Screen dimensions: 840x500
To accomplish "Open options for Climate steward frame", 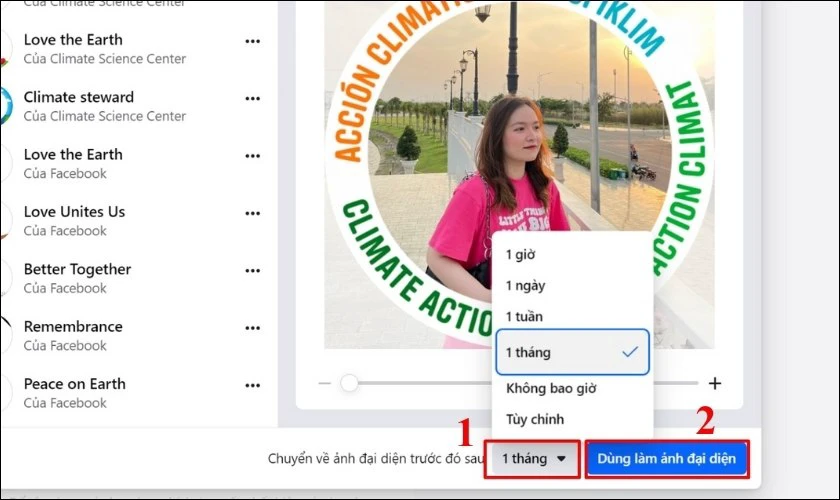I will tap(252, 99).
